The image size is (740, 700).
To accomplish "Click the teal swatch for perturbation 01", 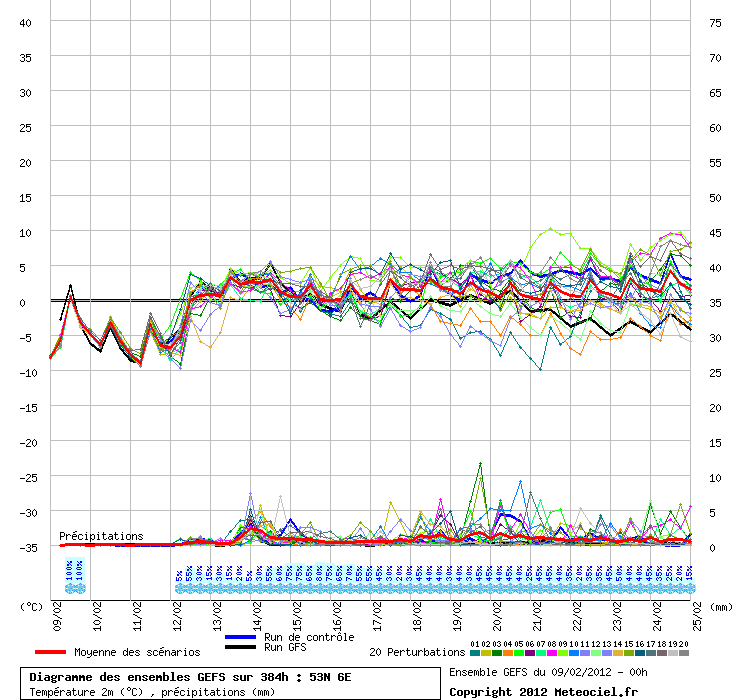I will point(475,653).
